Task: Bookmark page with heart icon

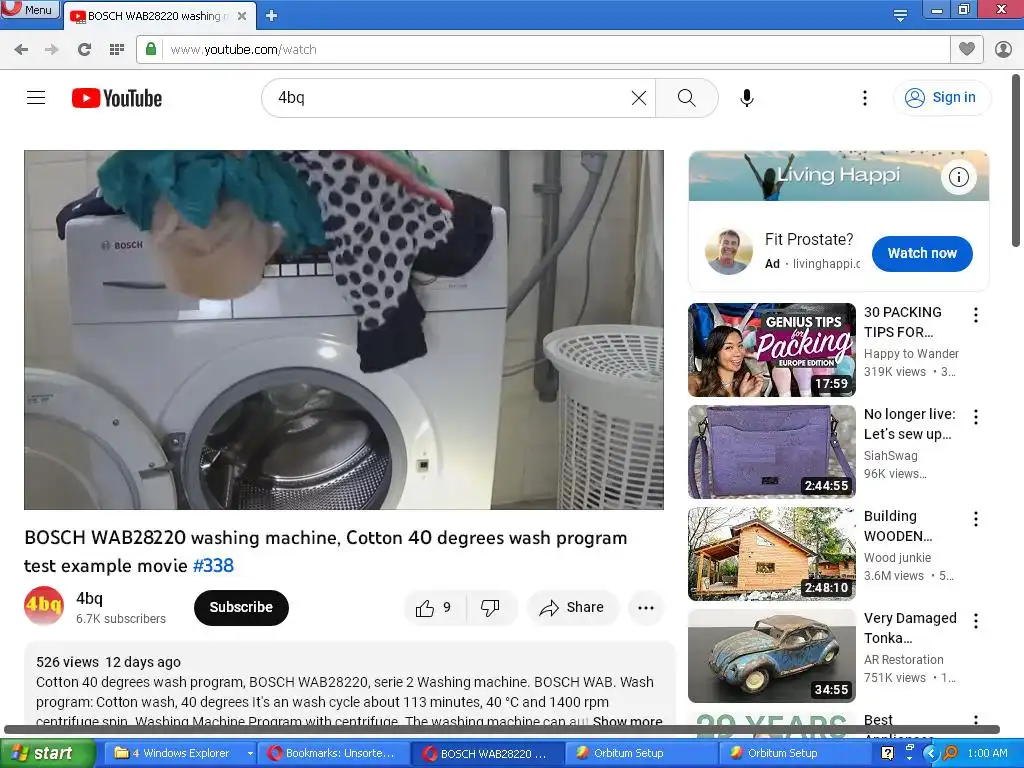Action: [x=967, y=49]
